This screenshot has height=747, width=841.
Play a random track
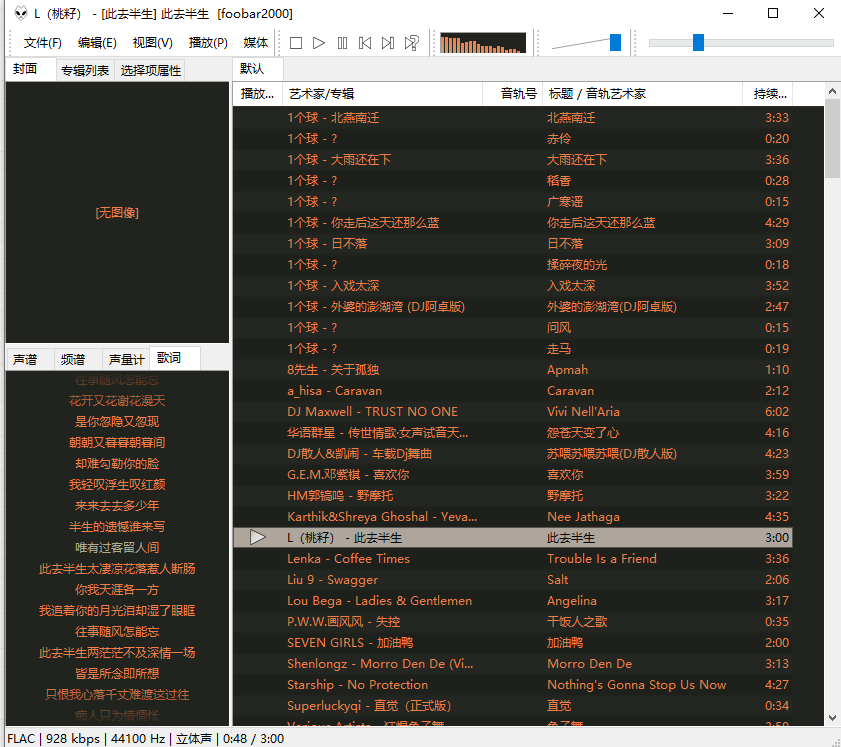click(411, 43)
